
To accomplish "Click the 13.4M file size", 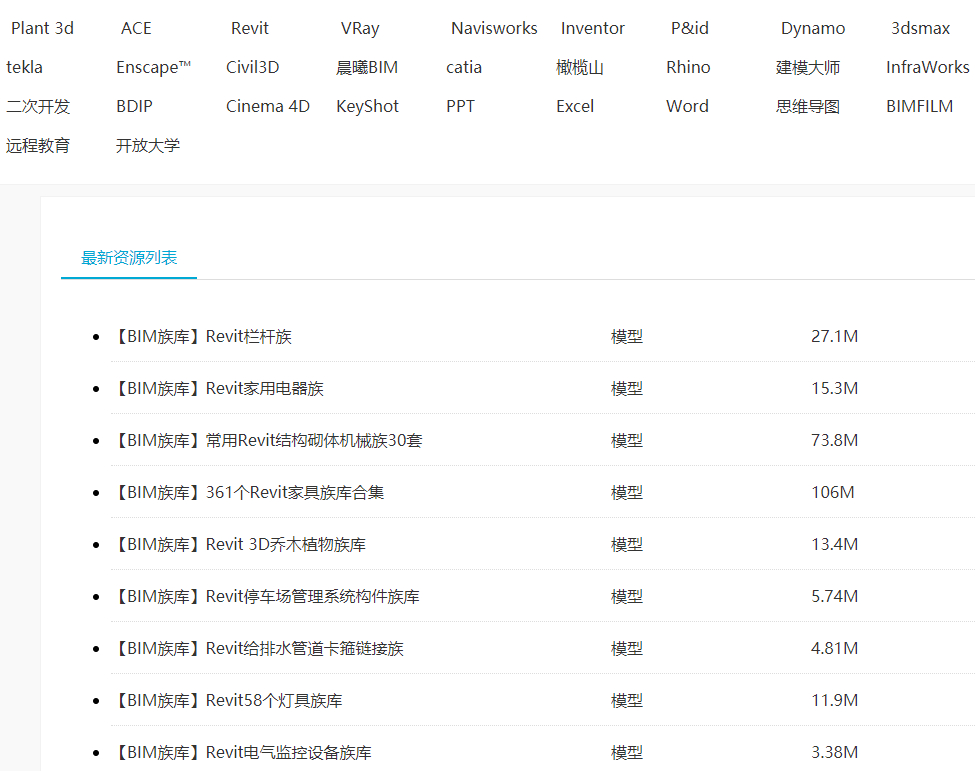I will point(834,545).
